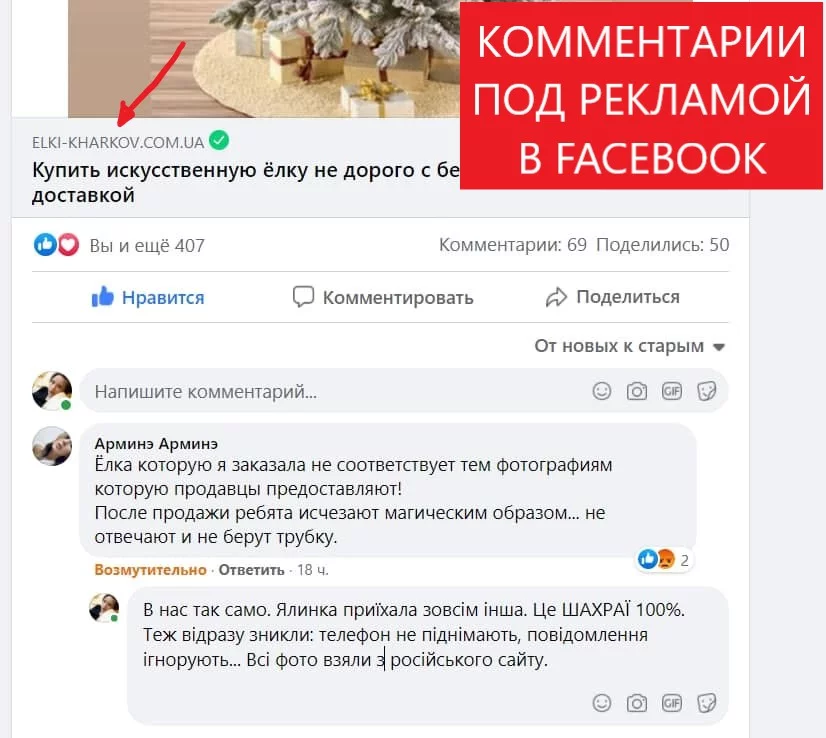Toggle the Возмутительно reaction on the comment
The height and width of the screenshot is (738, 826).
[150, 569]
